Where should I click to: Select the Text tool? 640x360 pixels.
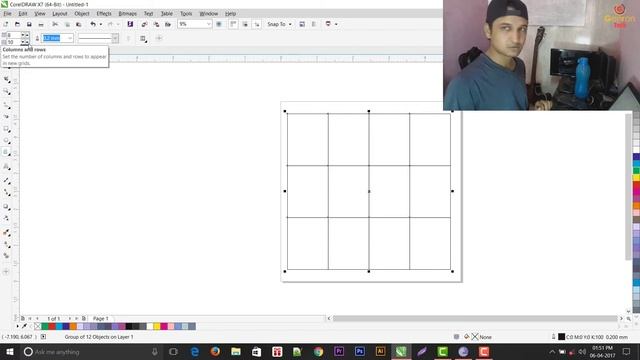point(7,167)
